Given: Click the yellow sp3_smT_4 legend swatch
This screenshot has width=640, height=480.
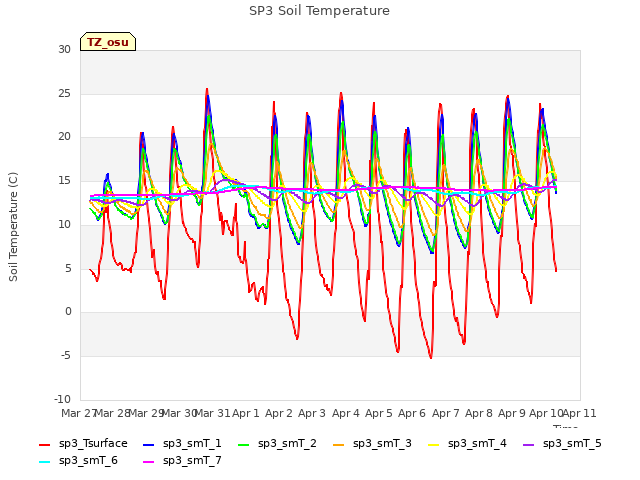Looking at the screenshot, I should (x=433, y=444).
